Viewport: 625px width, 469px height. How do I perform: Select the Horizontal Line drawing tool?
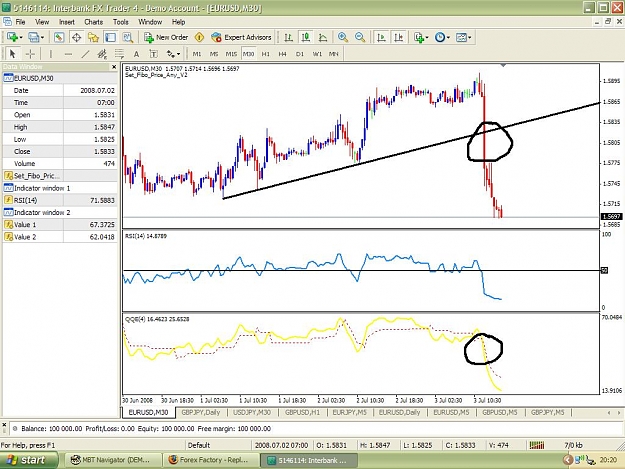[x=68, y=54]
